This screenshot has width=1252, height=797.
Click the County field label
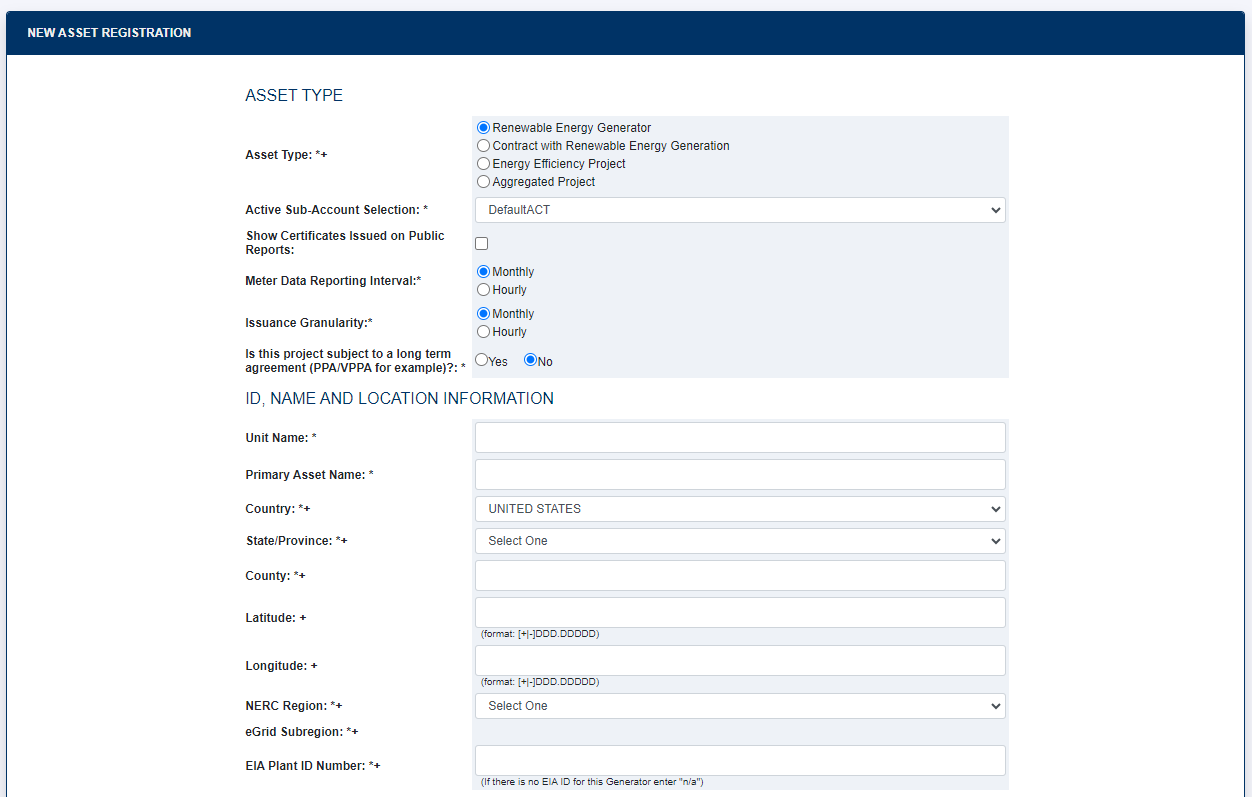click(x=275, y=576)
